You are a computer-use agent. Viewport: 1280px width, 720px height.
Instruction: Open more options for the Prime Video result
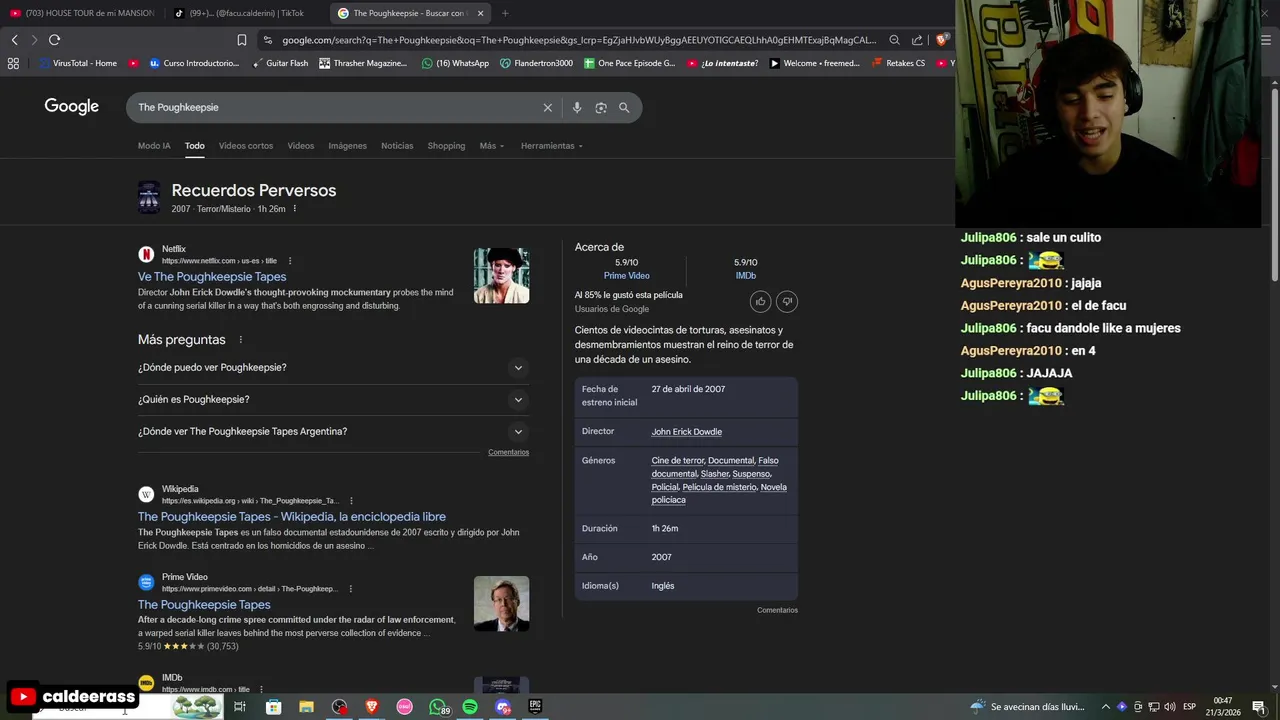(x=350, y=589)
